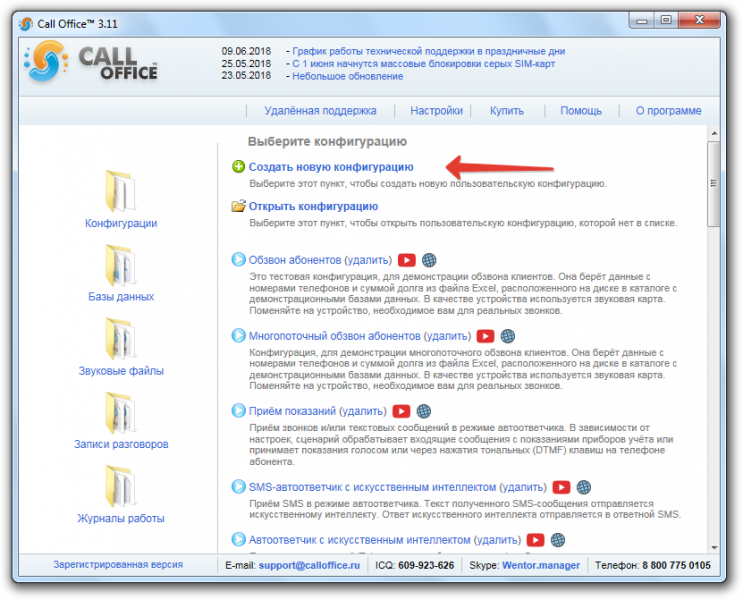Click the date 09.06.2018
Viewport: 743px width, 600px height.
246,51
